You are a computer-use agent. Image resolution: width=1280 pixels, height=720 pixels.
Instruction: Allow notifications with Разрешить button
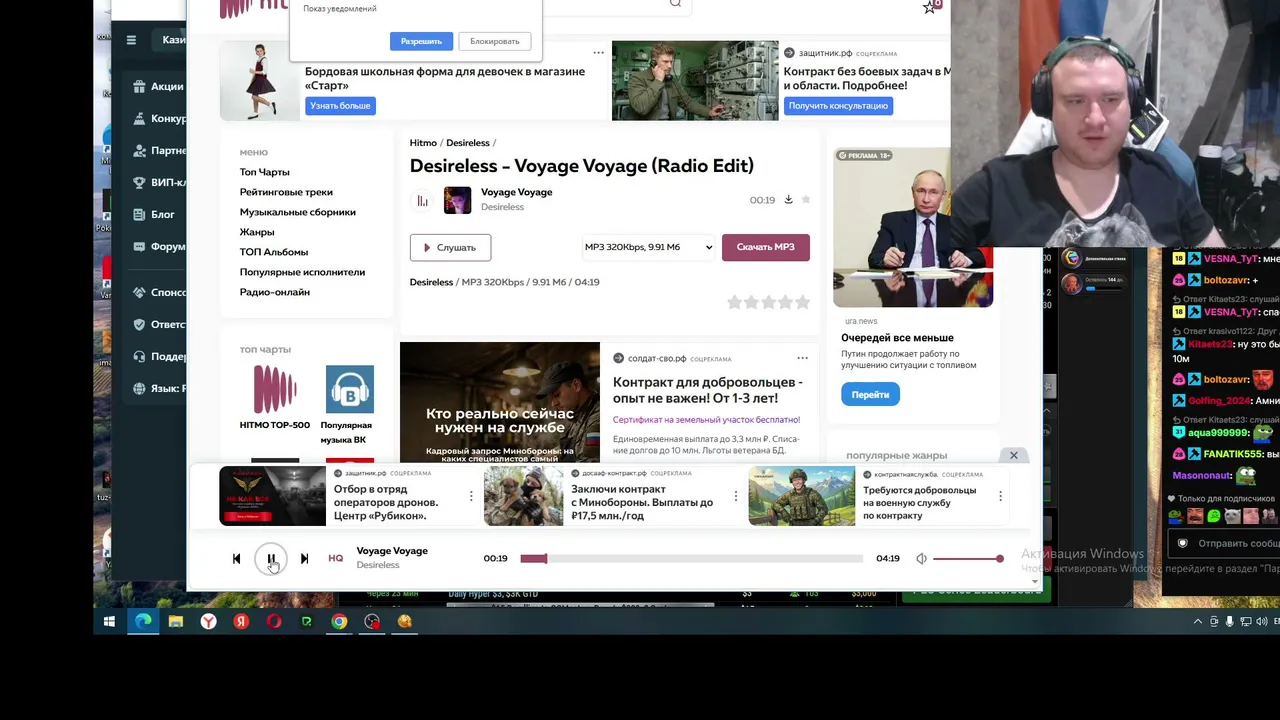pos(421,41)
